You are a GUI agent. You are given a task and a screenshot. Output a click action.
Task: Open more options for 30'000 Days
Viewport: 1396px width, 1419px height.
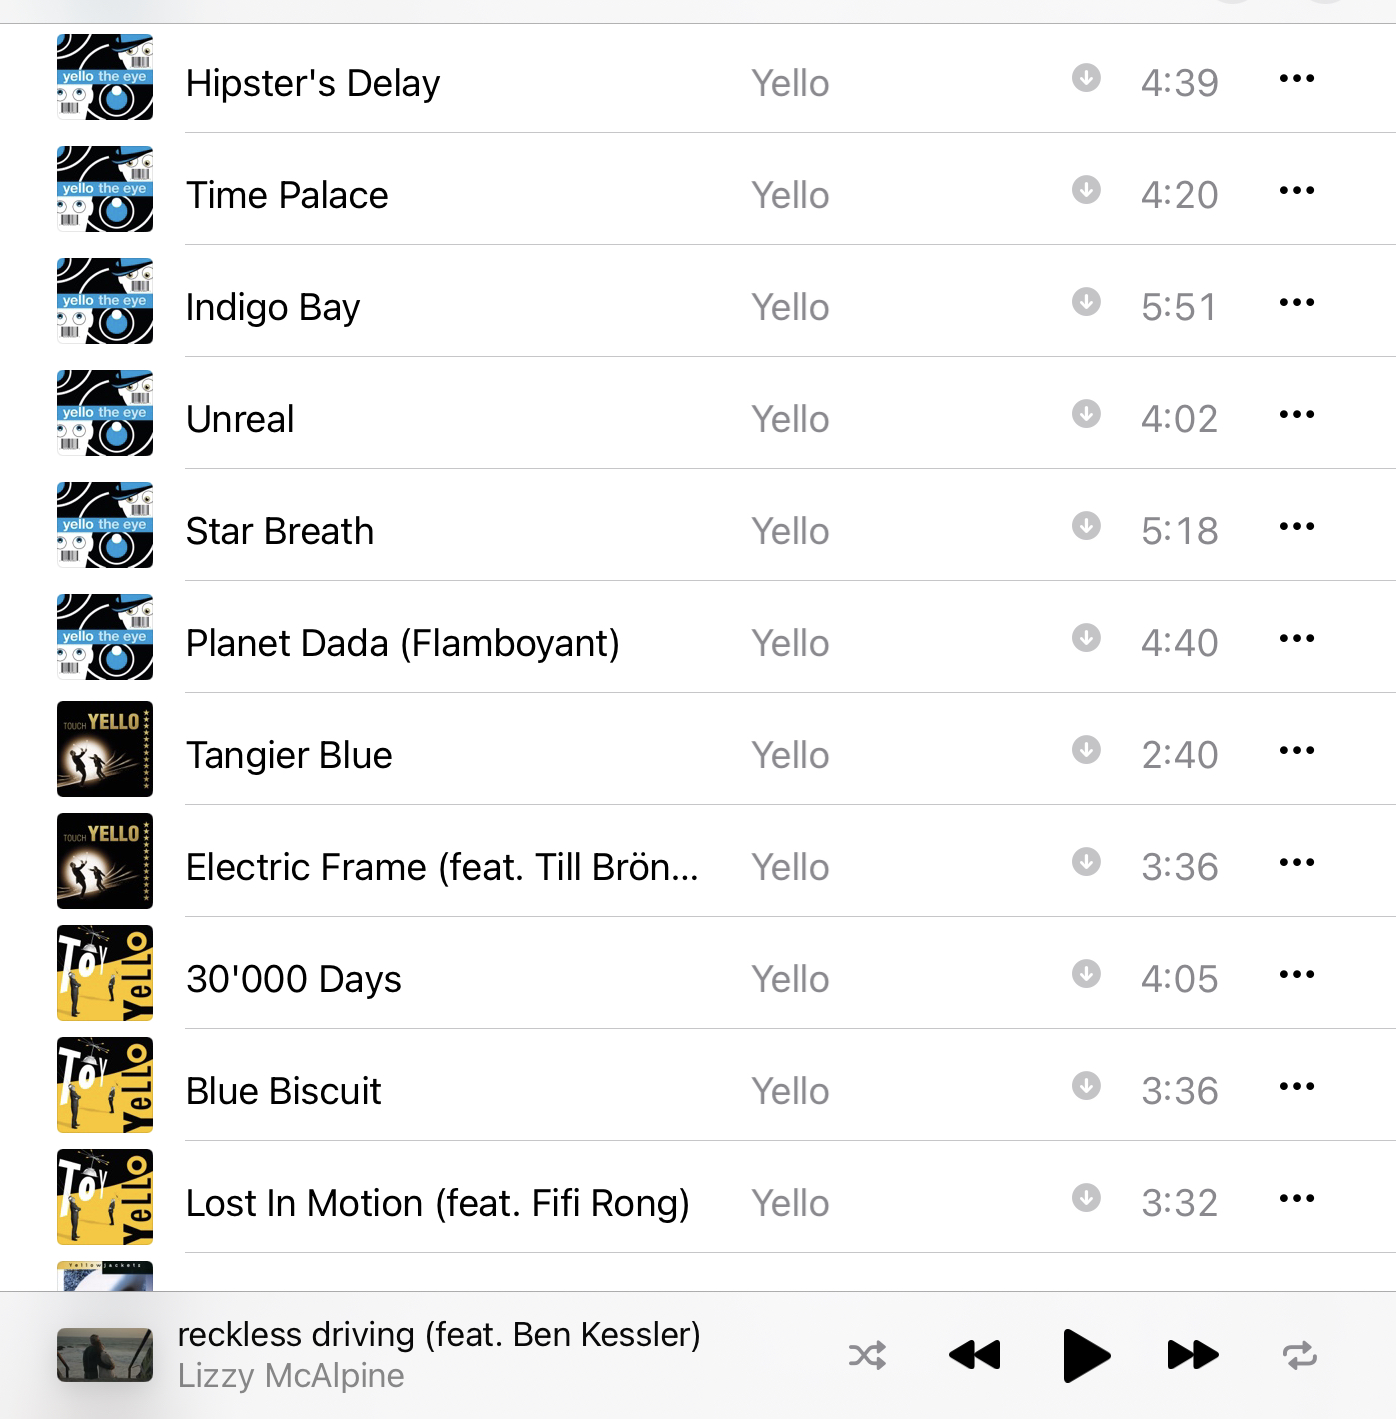tap(1297, 974)
